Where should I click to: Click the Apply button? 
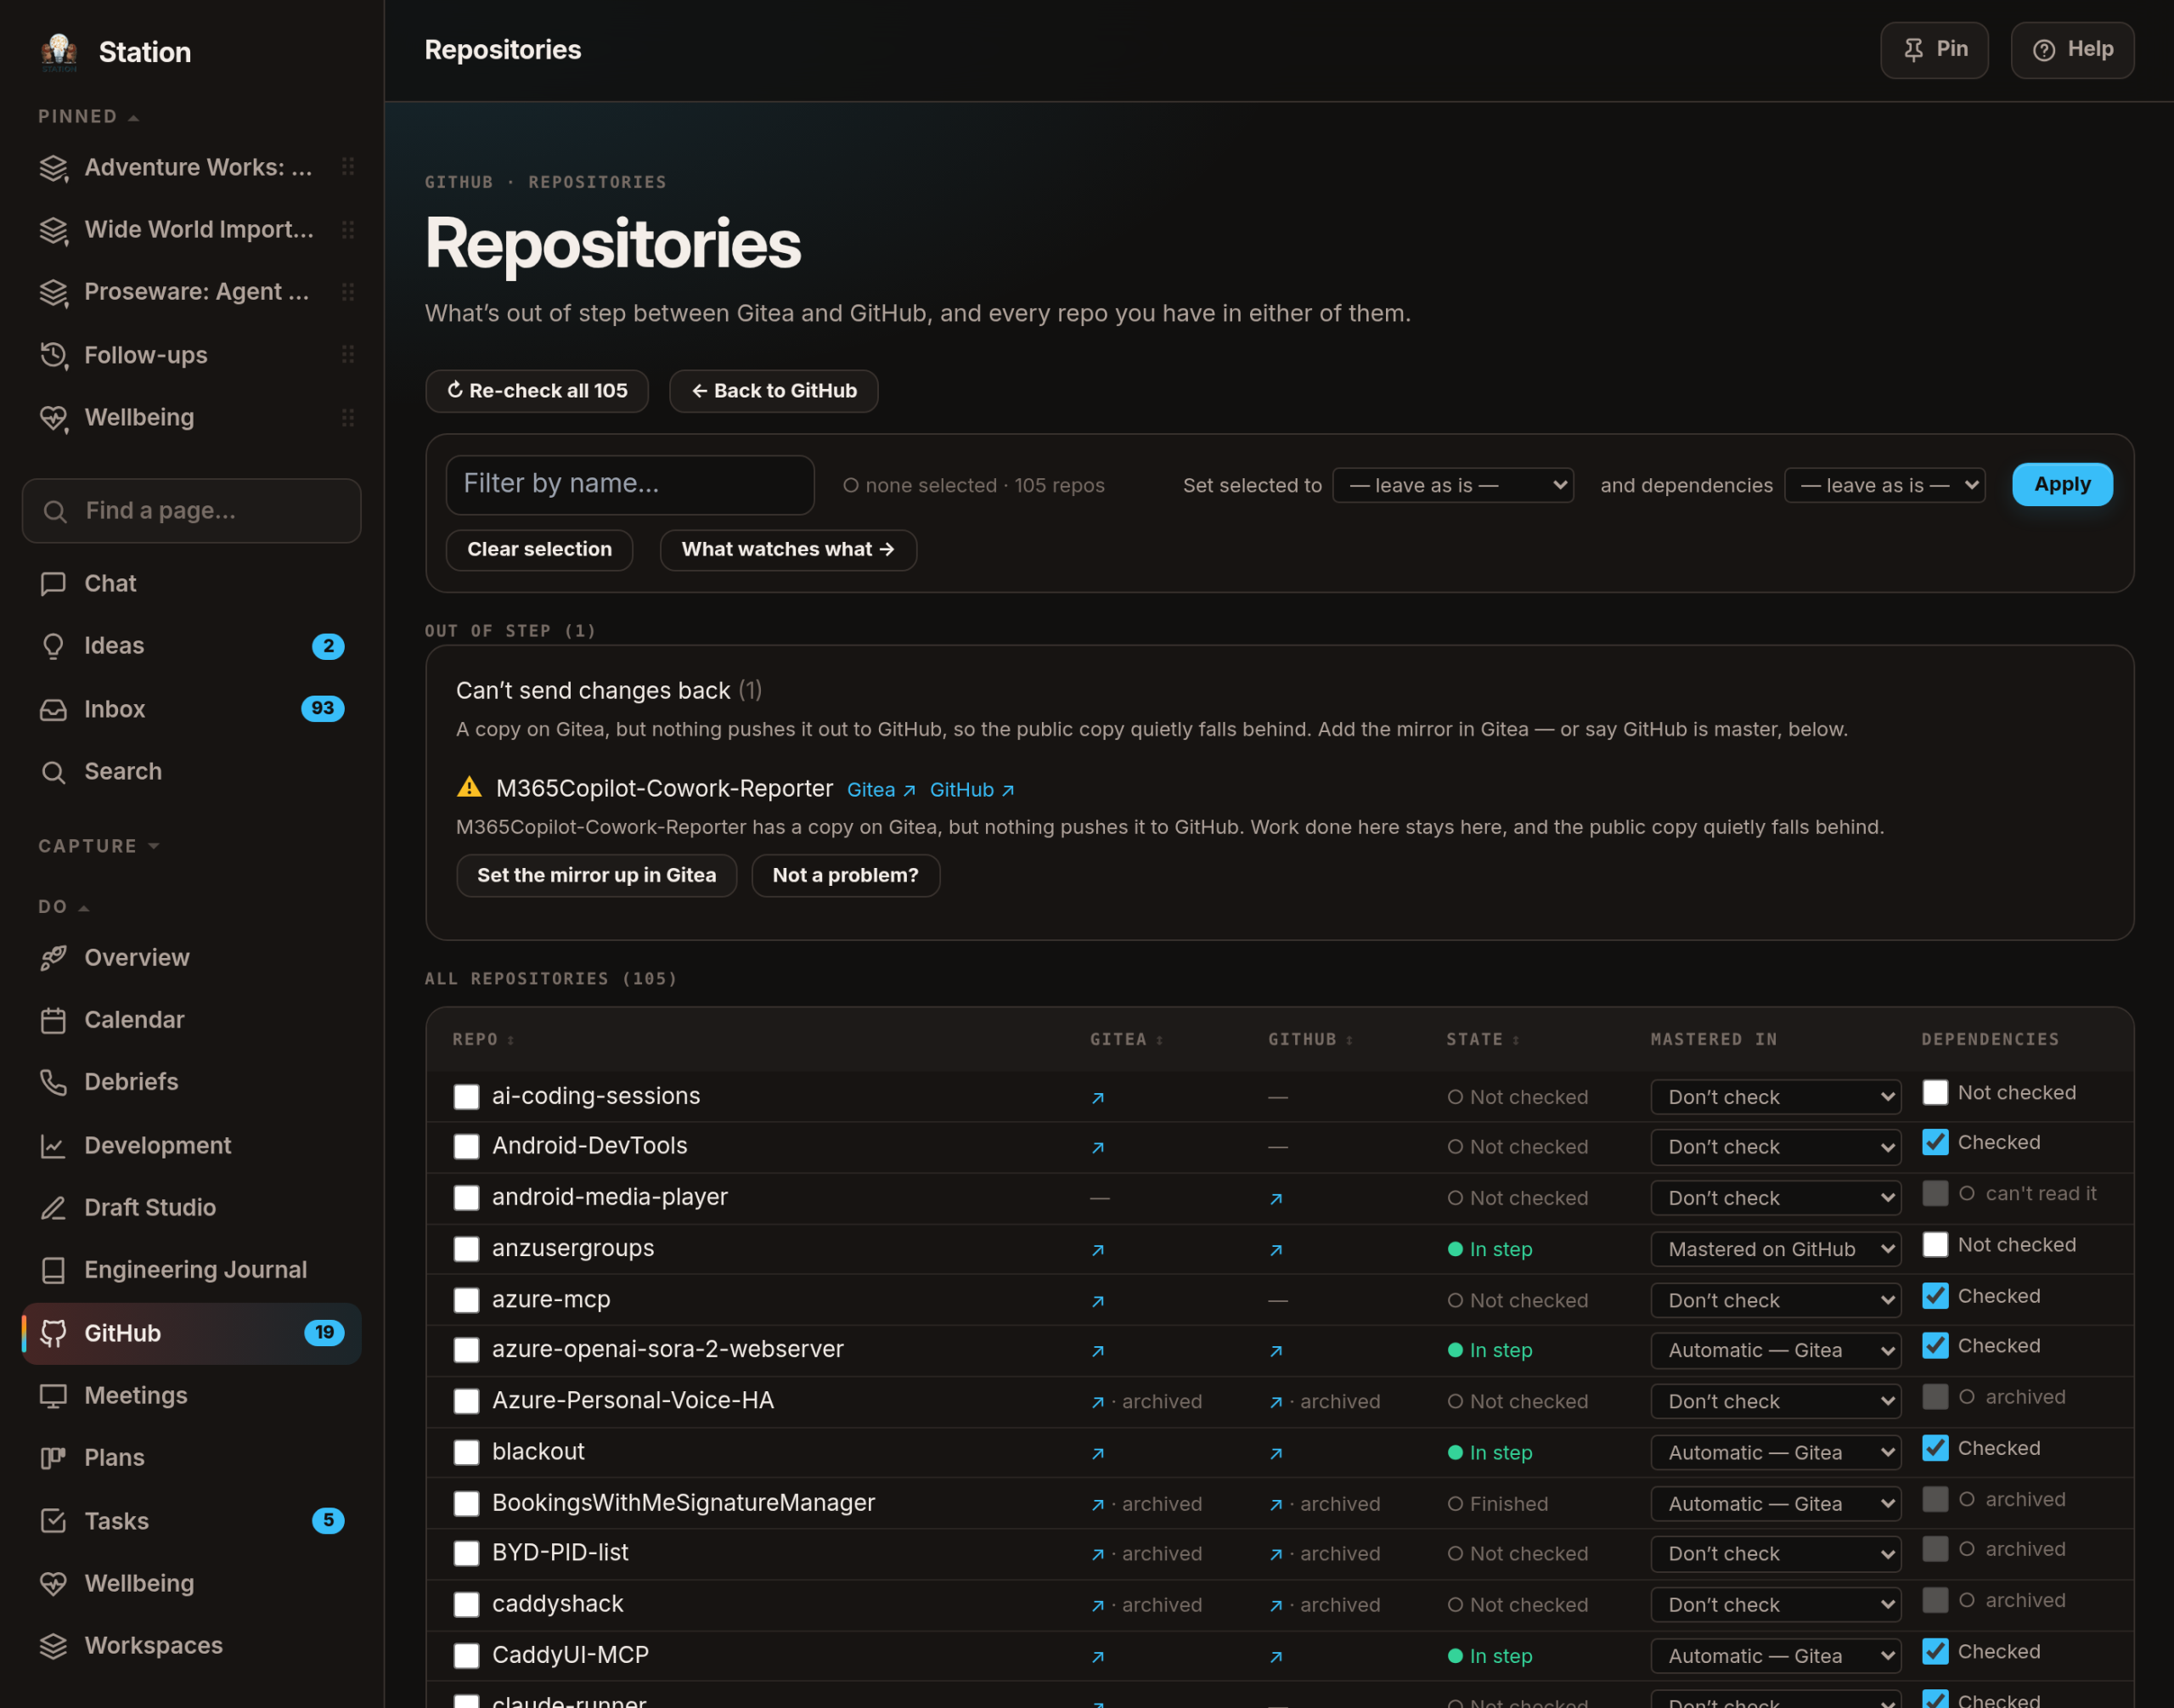point(2062,485)
